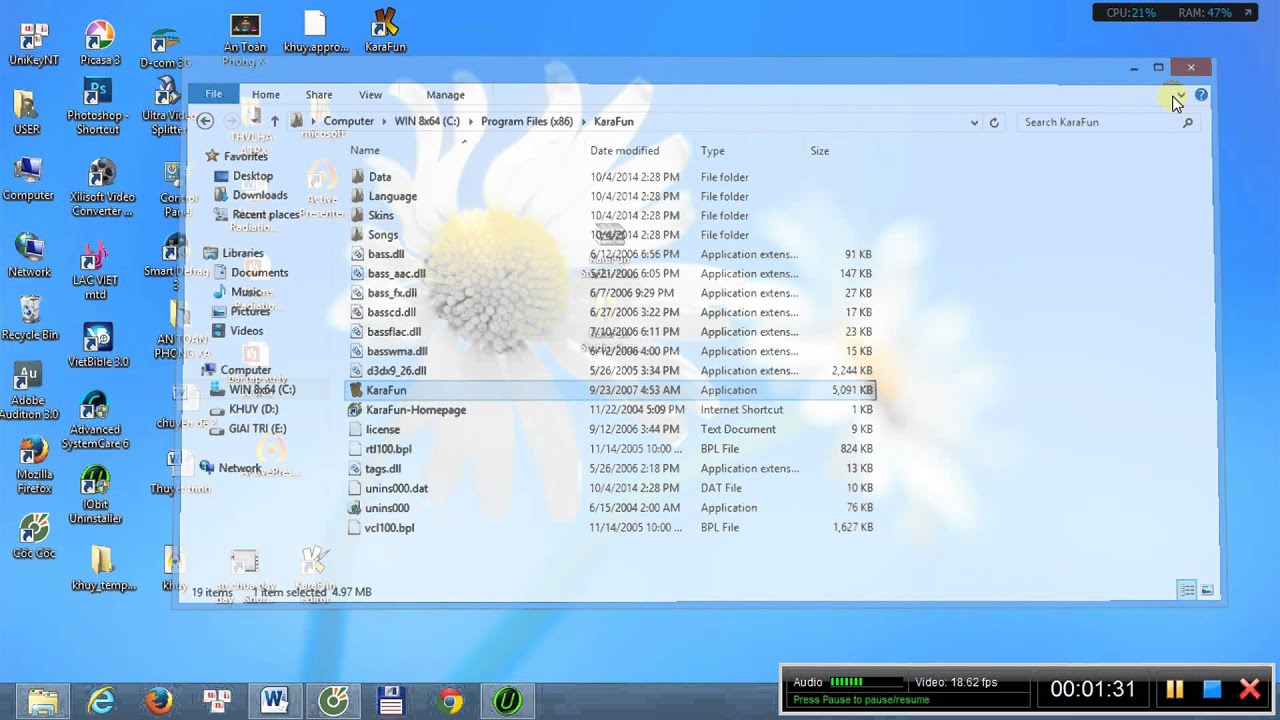Select GIAI TRI (E:) drive in tree

point(257,428)
